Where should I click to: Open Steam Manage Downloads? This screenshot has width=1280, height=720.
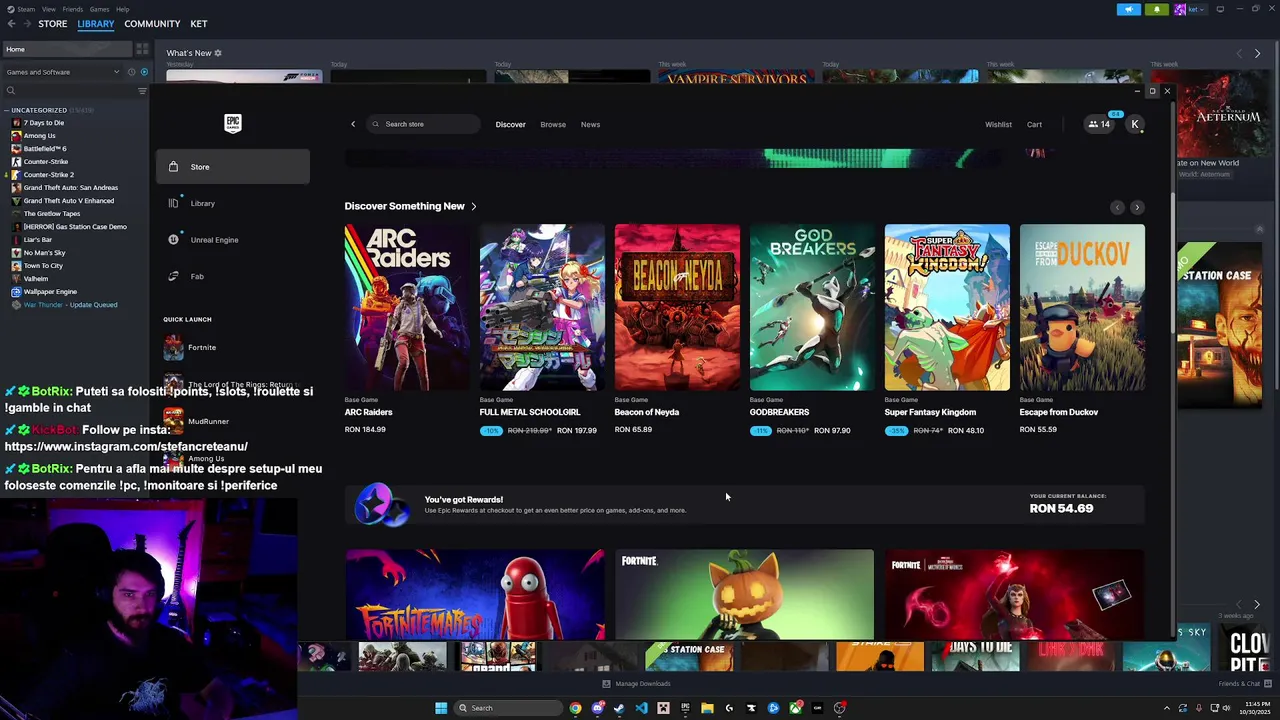coord(636,684)
